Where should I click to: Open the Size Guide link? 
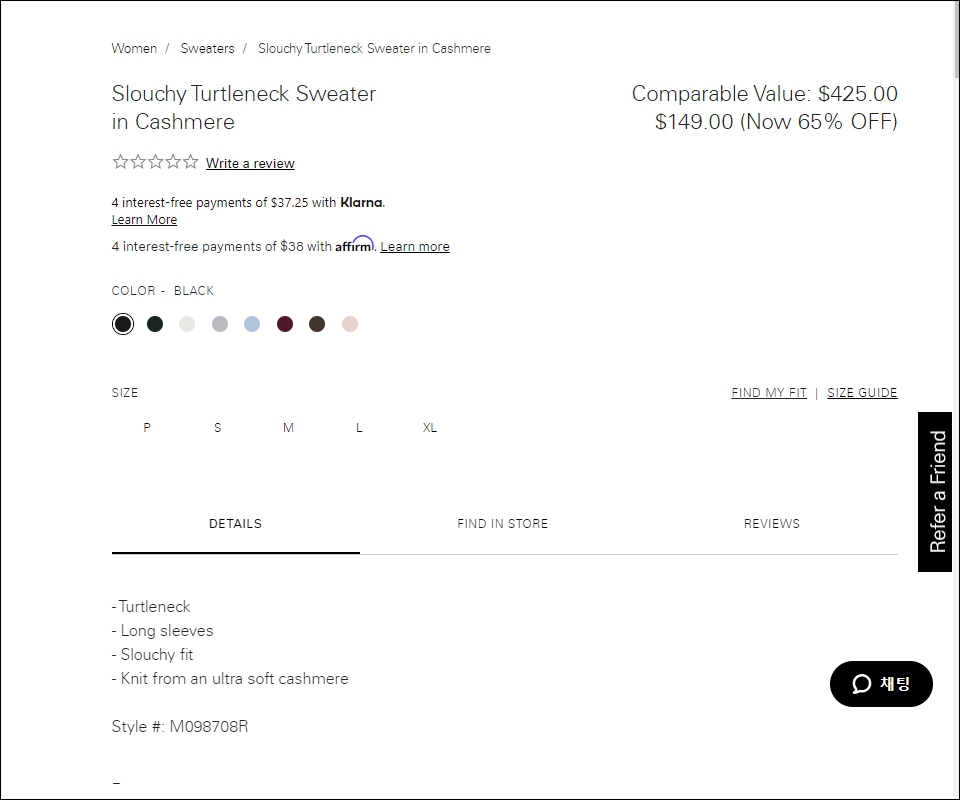coord(862,393)
